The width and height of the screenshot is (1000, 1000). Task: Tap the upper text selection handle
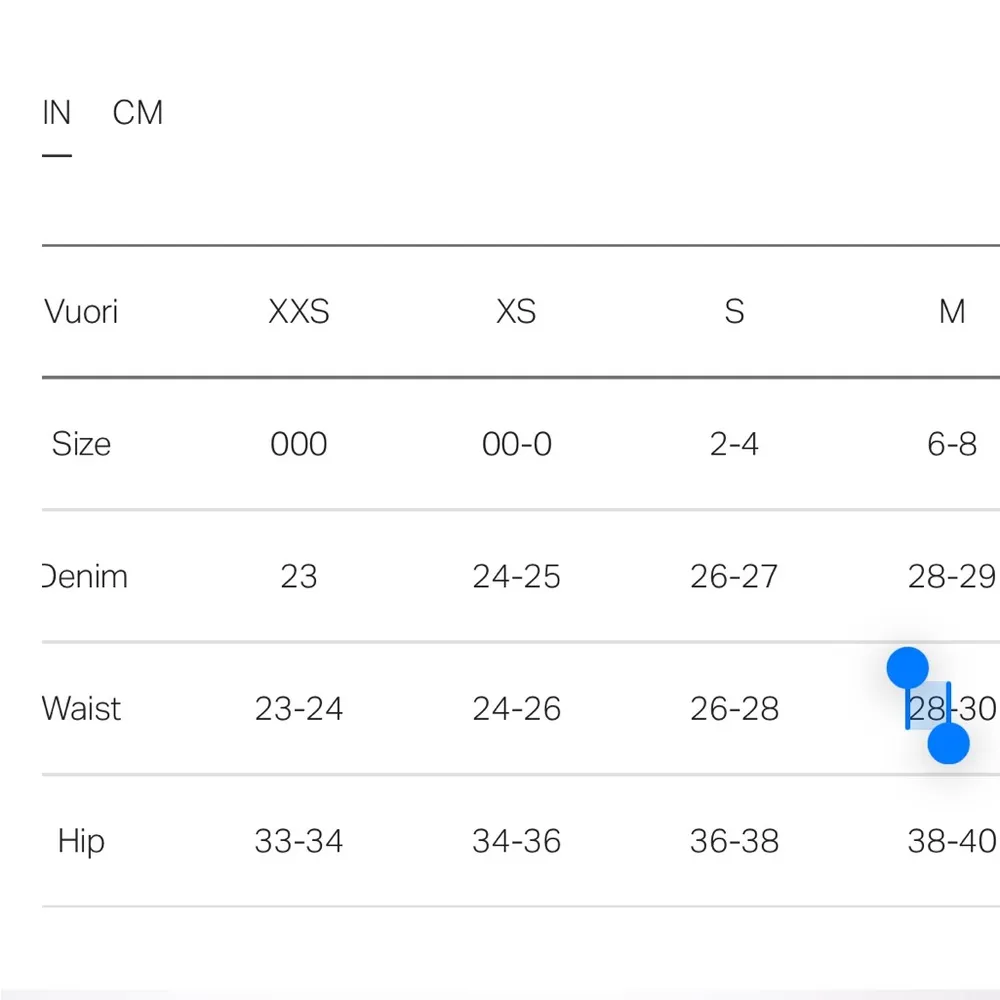[908, 667]
